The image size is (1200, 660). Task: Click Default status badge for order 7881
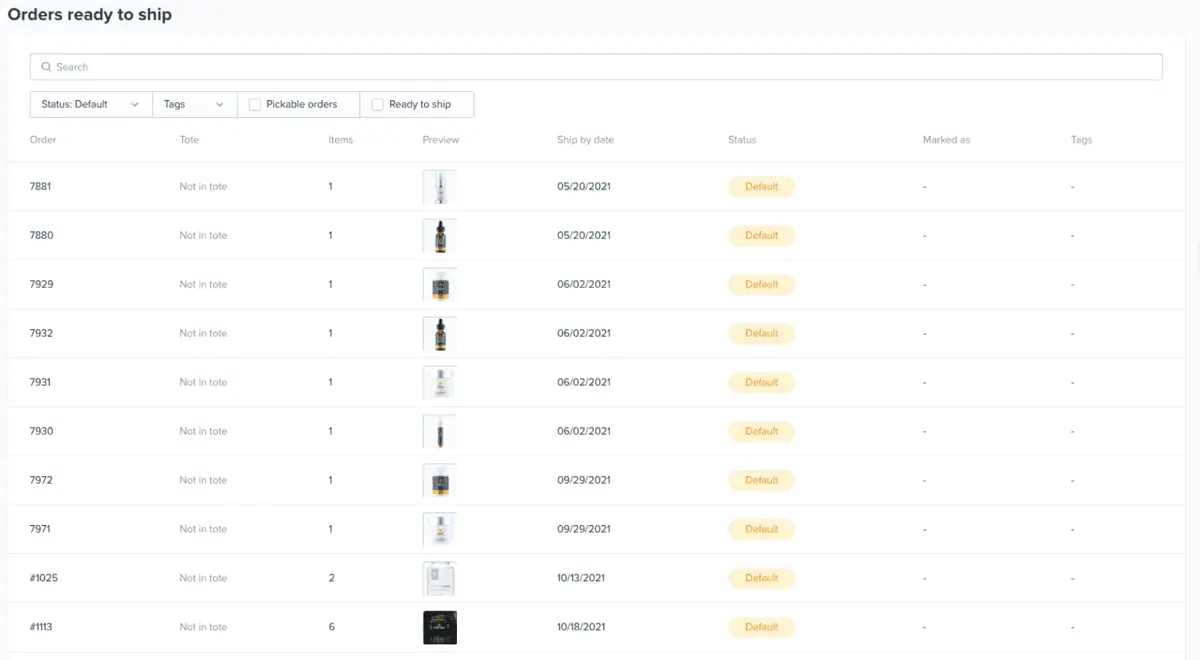761,187
